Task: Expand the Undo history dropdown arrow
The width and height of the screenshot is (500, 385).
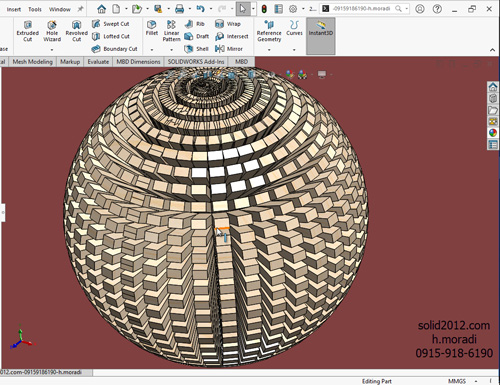Action: tap(211, 9)
